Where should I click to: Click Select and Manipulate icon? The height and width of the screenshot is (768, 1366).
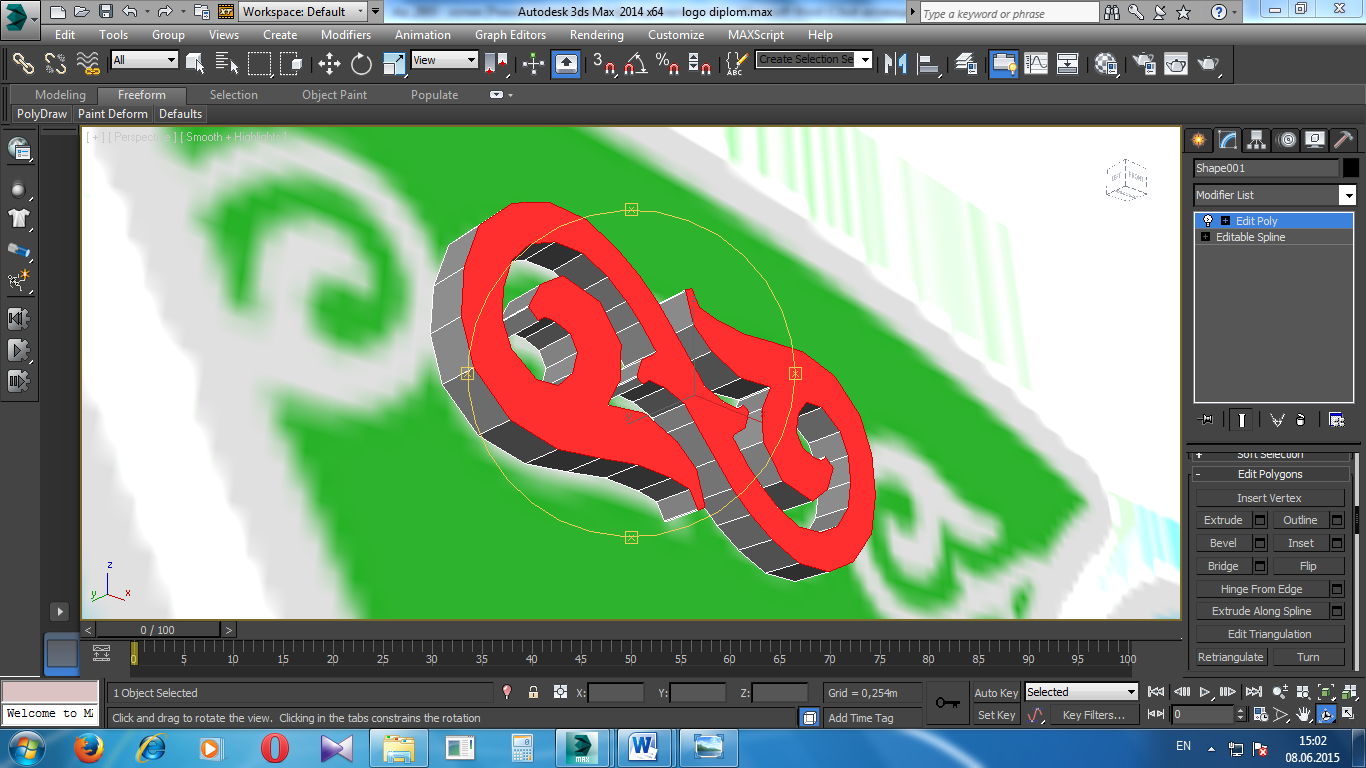coord(533,64)
